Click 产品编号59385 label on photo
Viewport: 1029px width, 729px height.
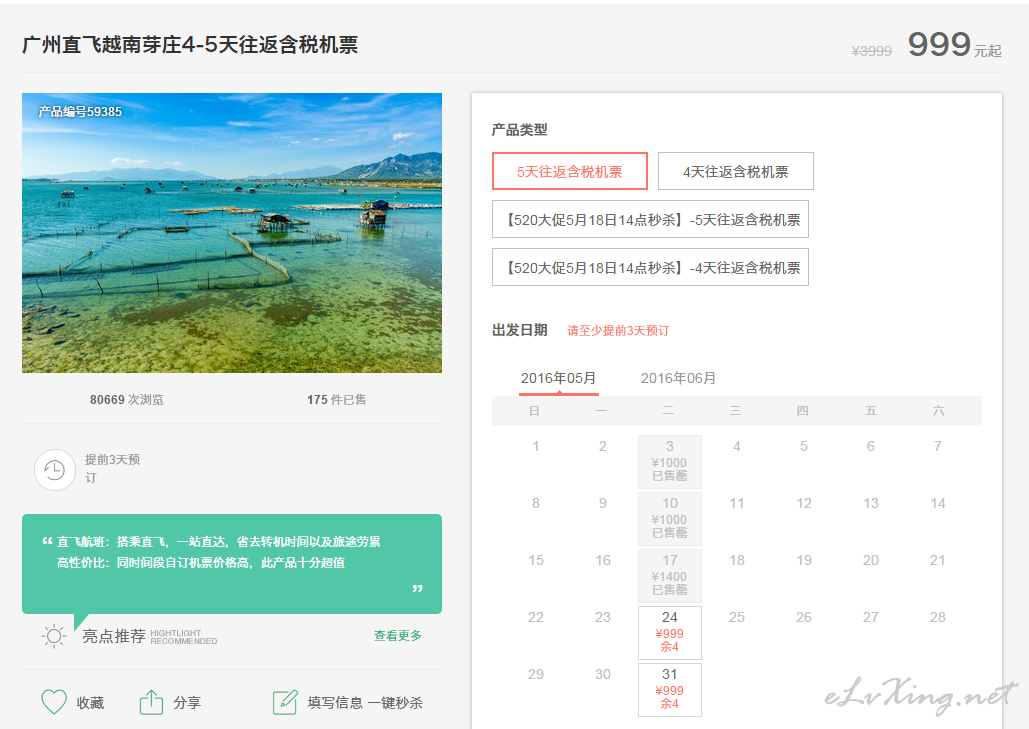point(80,112)
